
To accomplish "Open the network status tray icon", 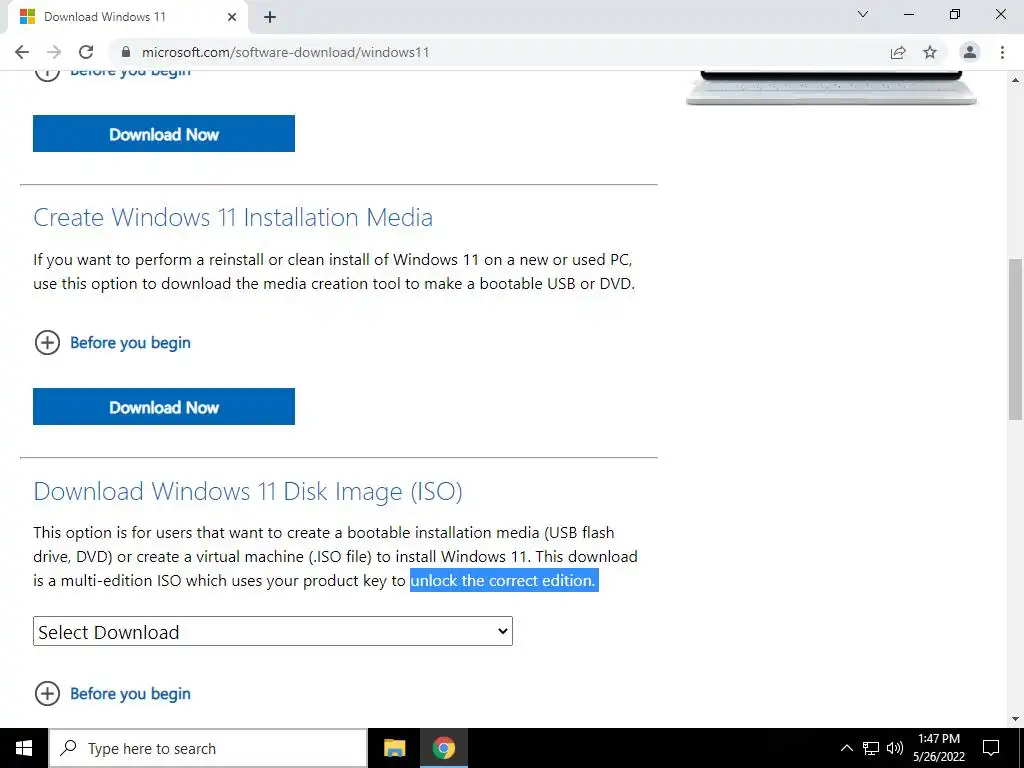I will point(871,748).
